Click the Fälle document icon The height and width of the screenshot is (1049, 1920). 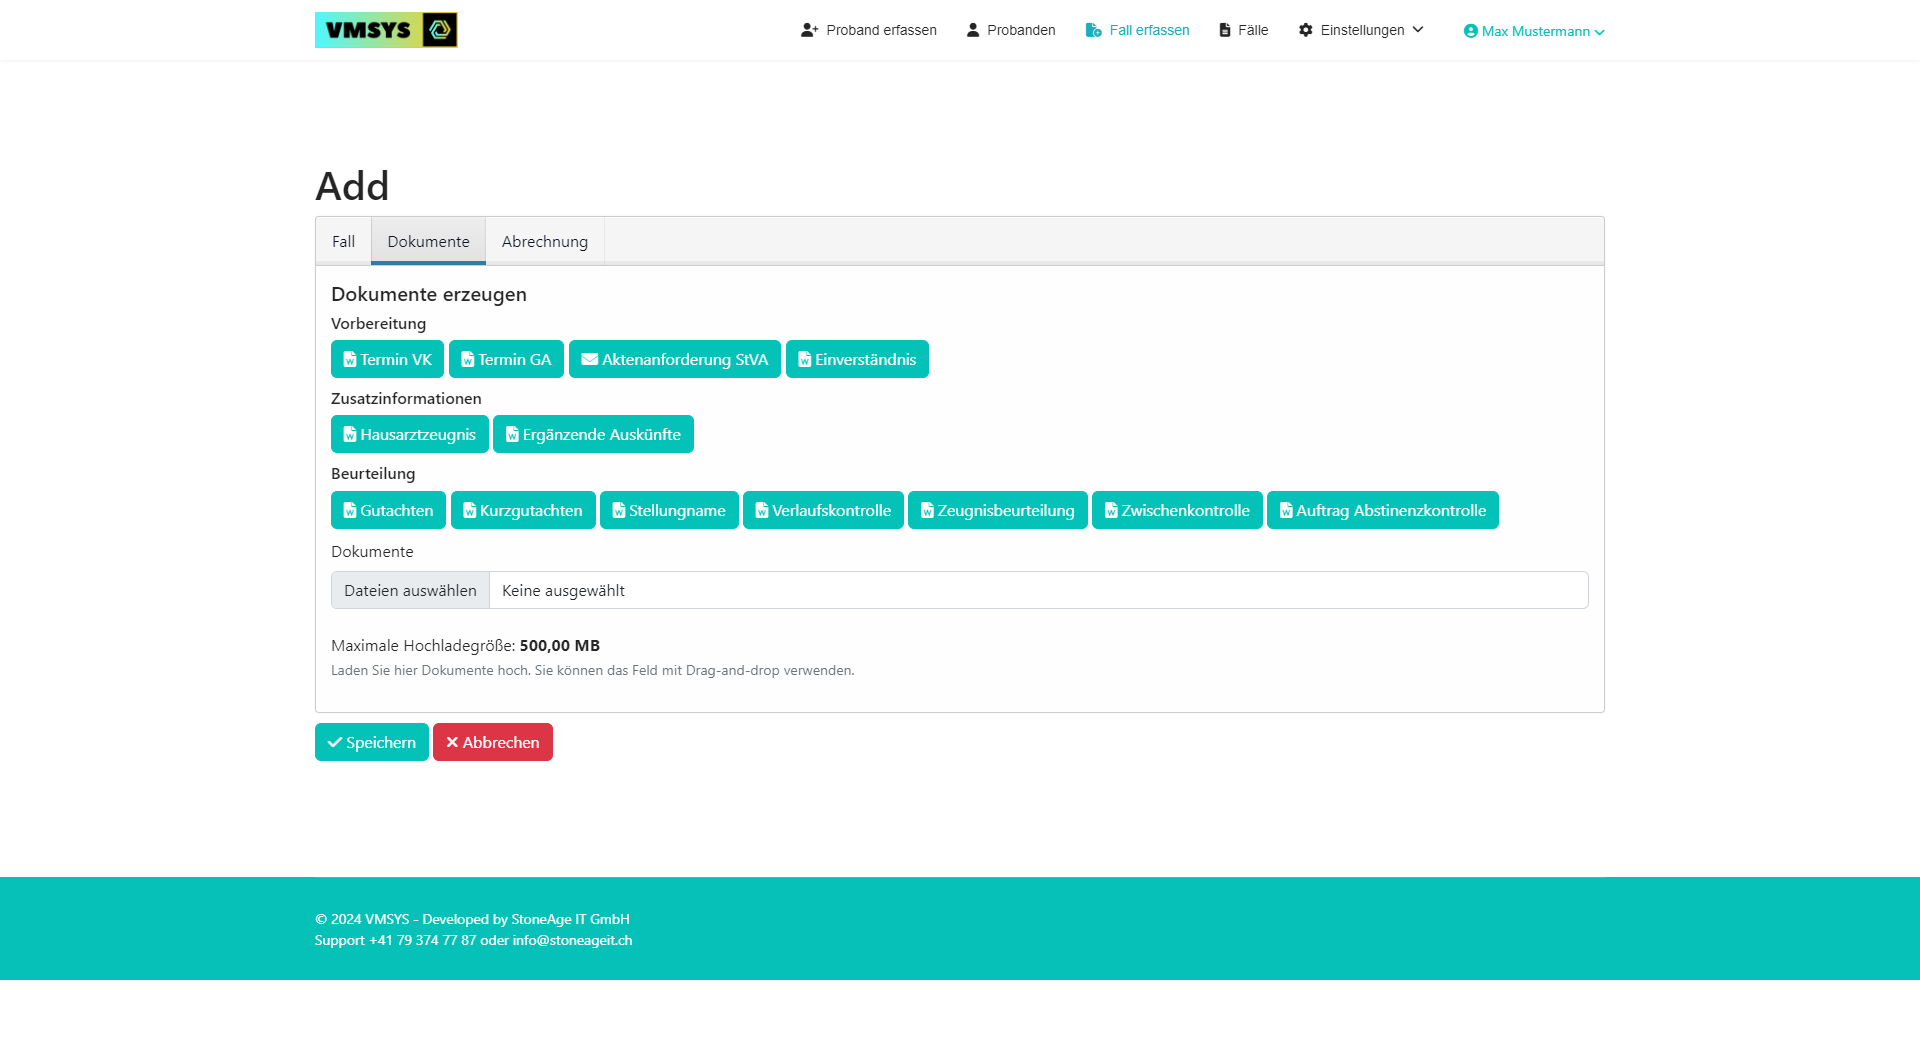coord(1224,30)
